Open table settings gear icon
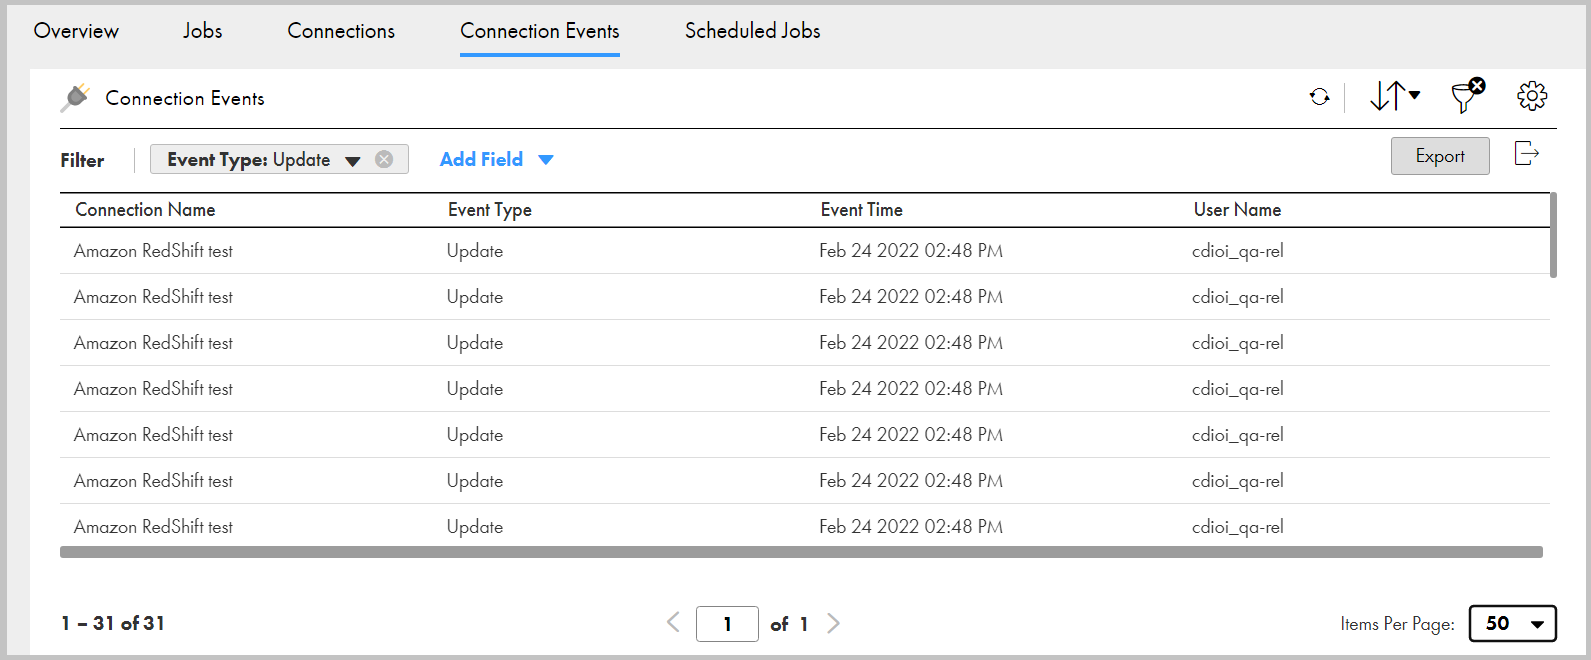 pos(1532,96)
